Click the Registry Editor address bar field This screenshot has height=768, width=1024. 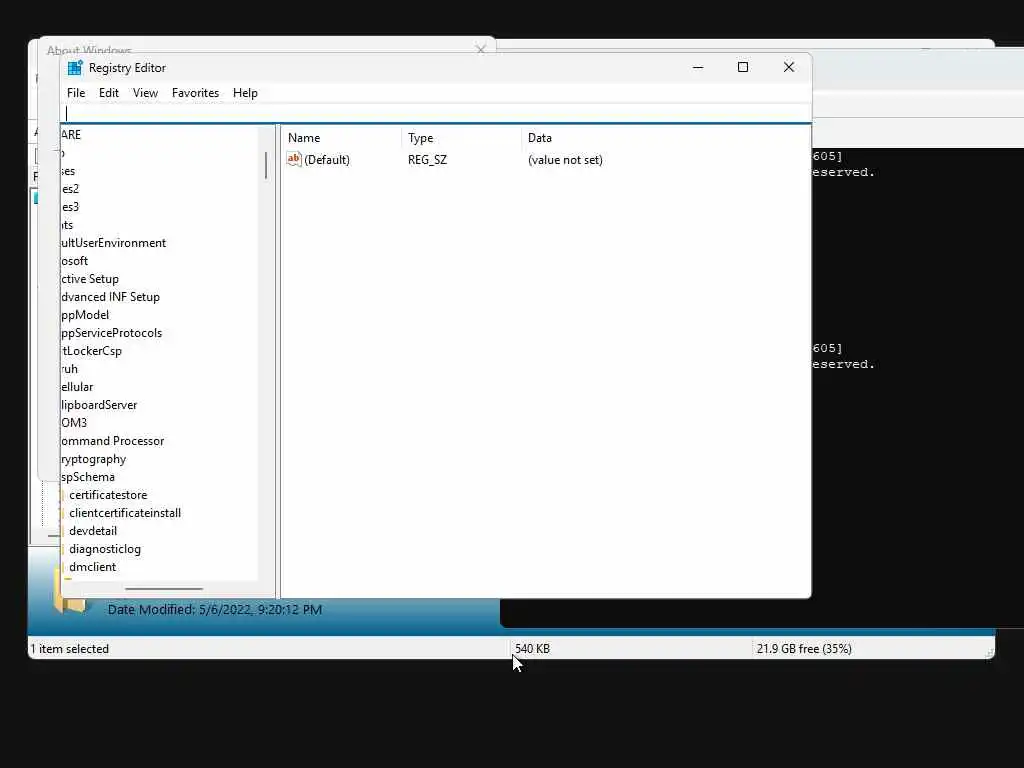point(436,114)
